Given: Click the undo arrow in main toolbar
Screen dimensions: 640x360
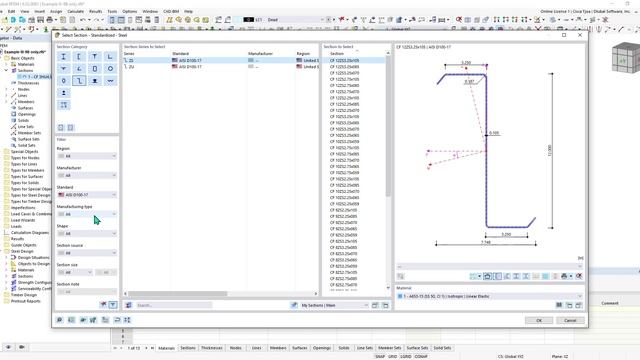Looking at the screenshot, I should click(x=83, y=20).
